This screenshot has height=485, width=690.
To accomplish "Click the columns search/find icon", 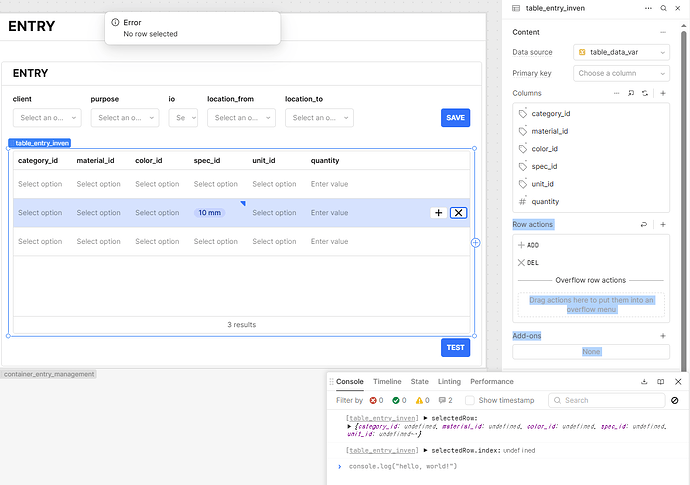I will 631,93.
